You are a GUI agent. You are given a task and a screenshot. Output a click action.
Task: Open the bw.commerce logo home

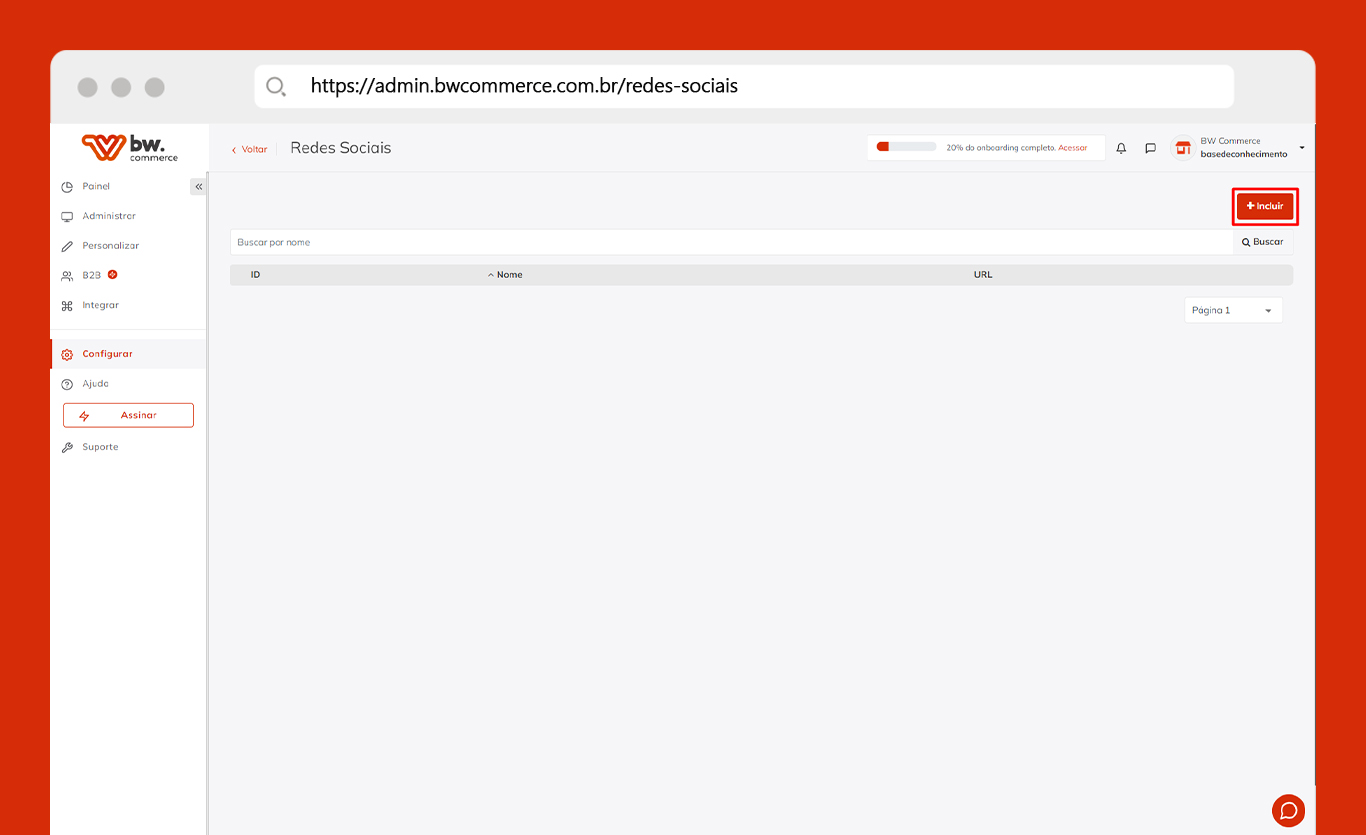click(130, 147)
